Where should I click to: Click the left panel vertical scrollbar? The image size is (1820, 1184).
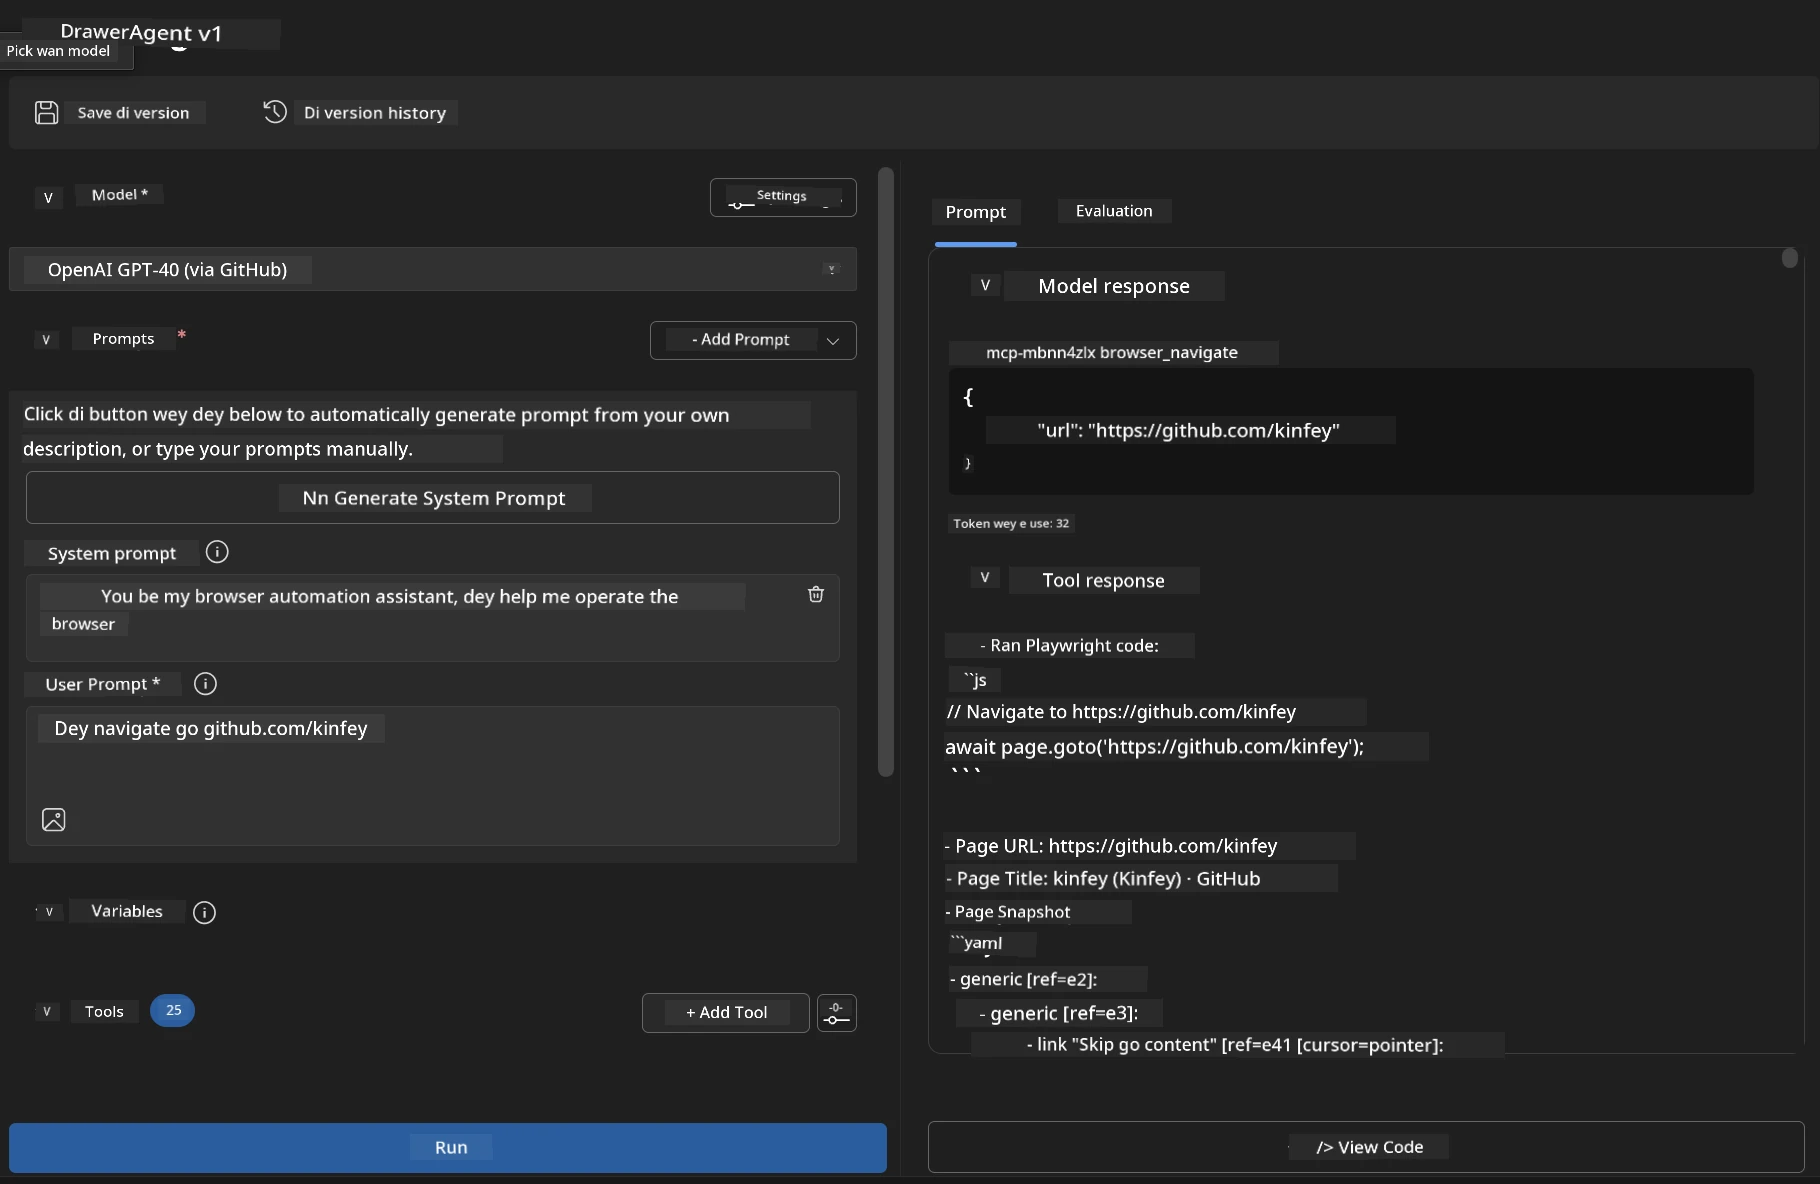pos(886,472)
